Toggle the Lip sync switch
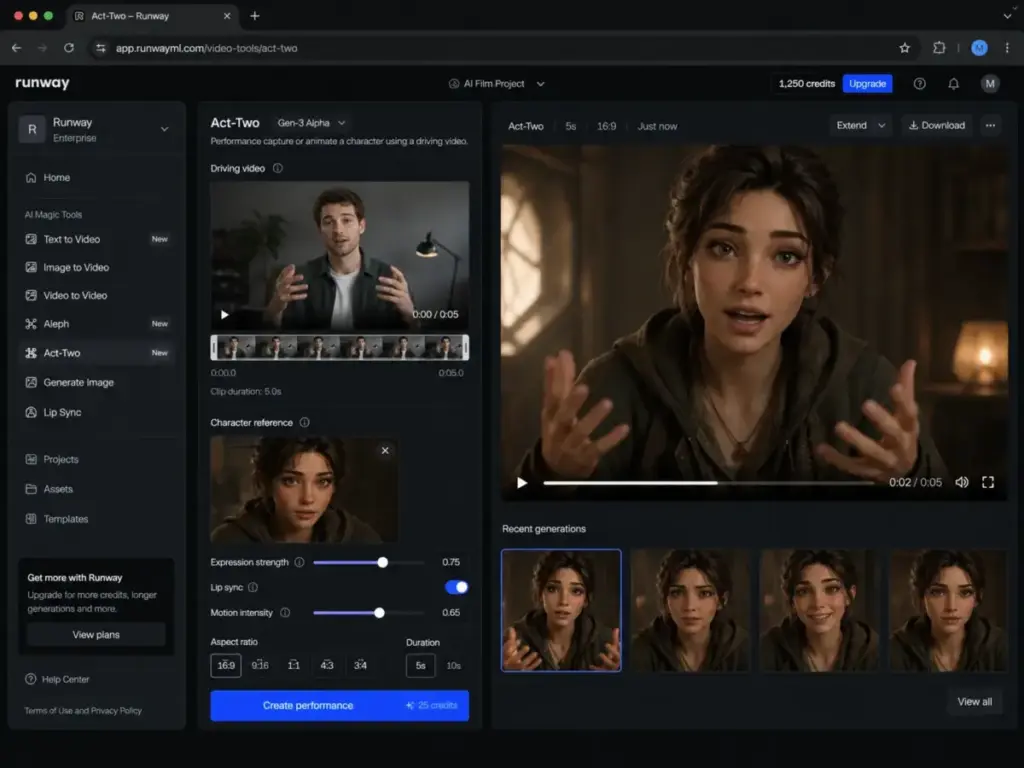 click(456, 587)
